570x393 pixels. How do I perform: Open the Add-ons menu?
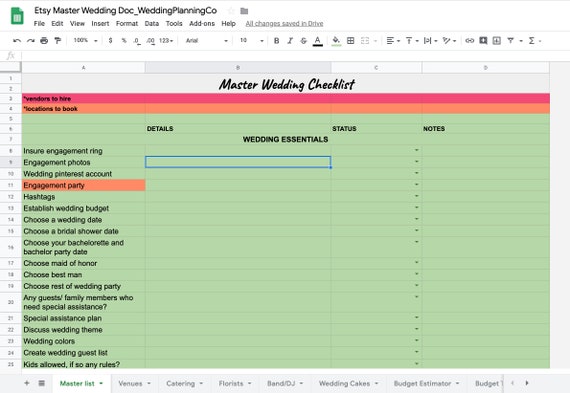[202, 24]
